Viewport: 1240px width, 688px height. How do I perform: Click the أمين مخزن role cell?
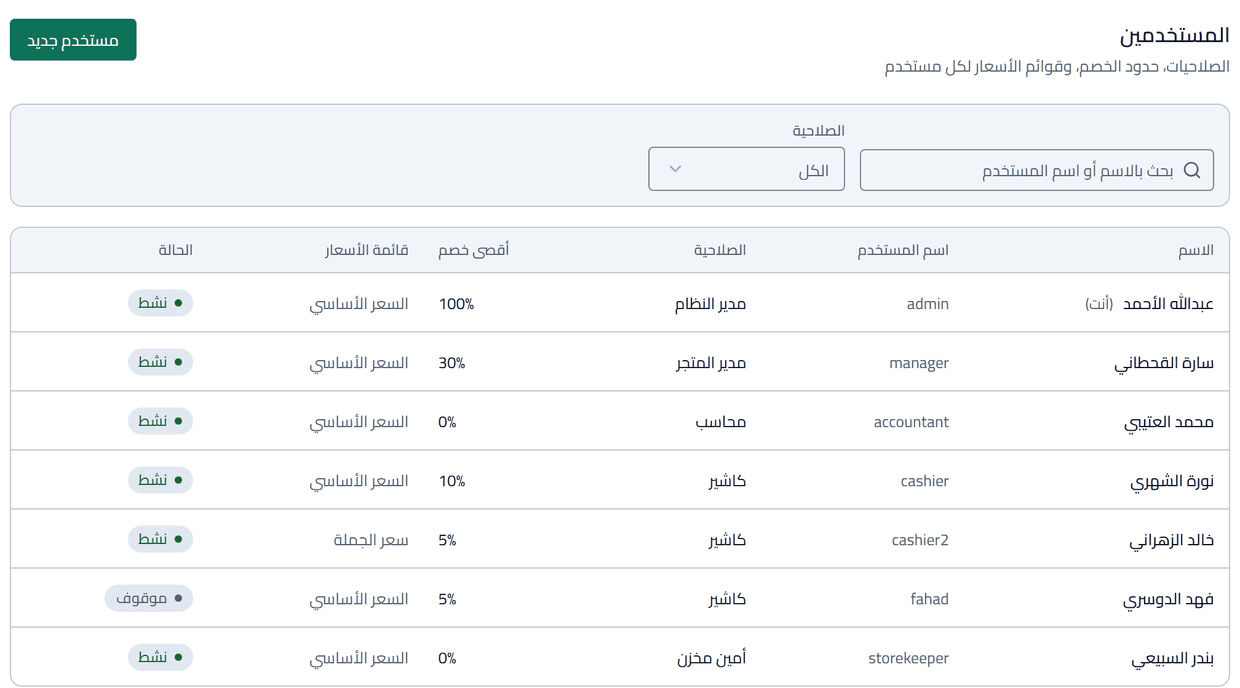click(x=711, y=658)
